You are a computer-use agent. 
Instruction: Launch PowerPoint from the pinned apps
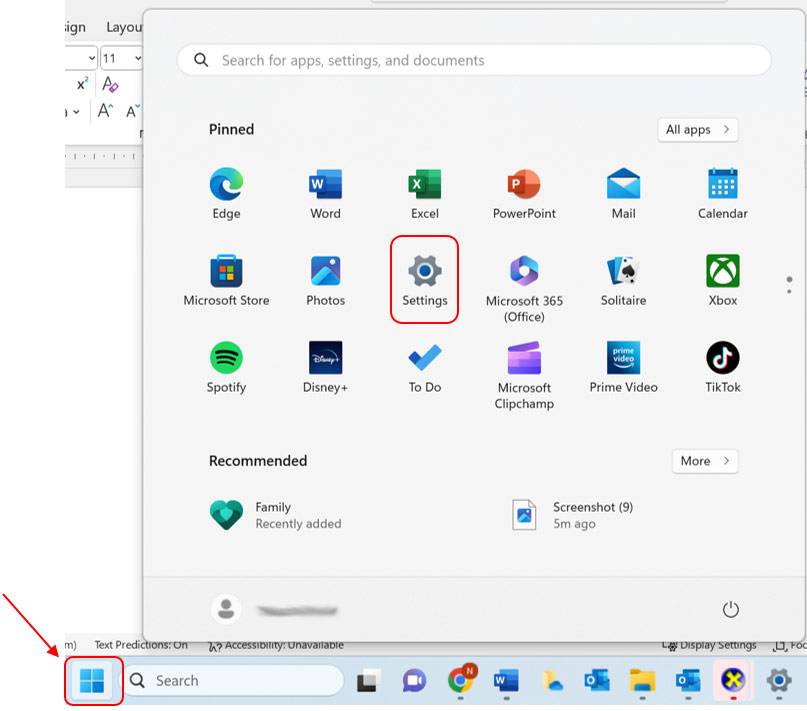[524, 193]
